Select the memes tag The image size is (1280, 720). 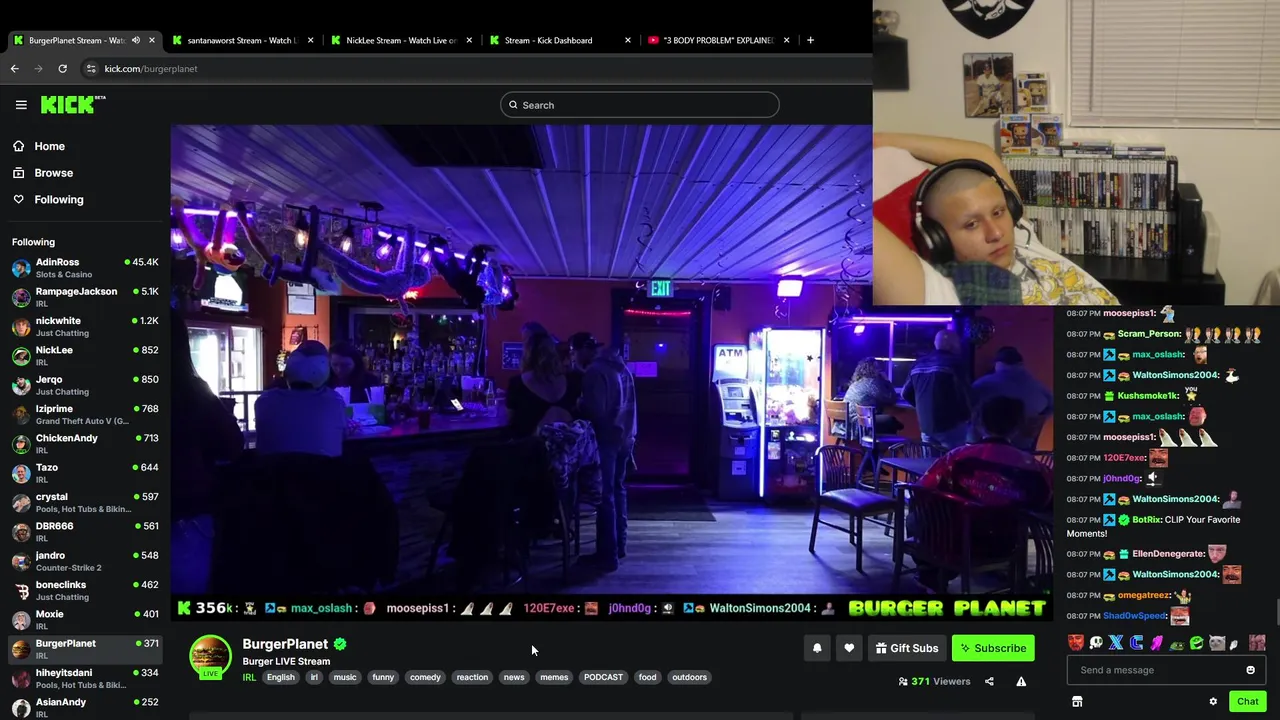click(554, 677)
